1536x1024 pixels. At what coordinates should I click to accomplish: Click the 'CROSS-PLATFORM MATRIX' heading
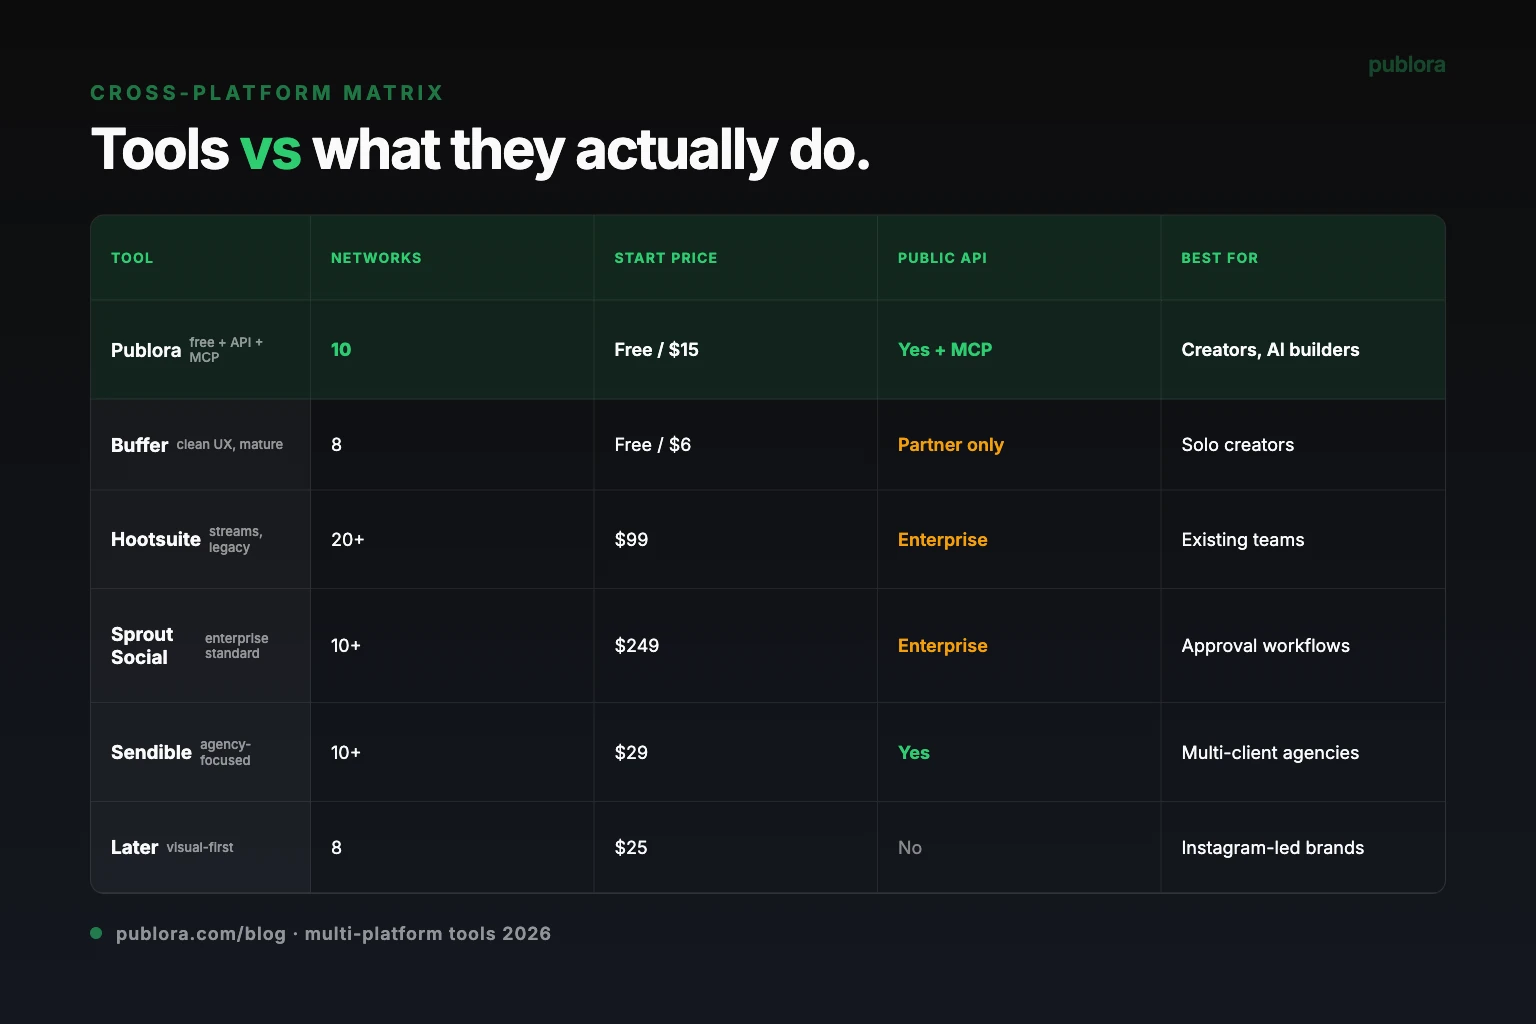click(267, 93)
